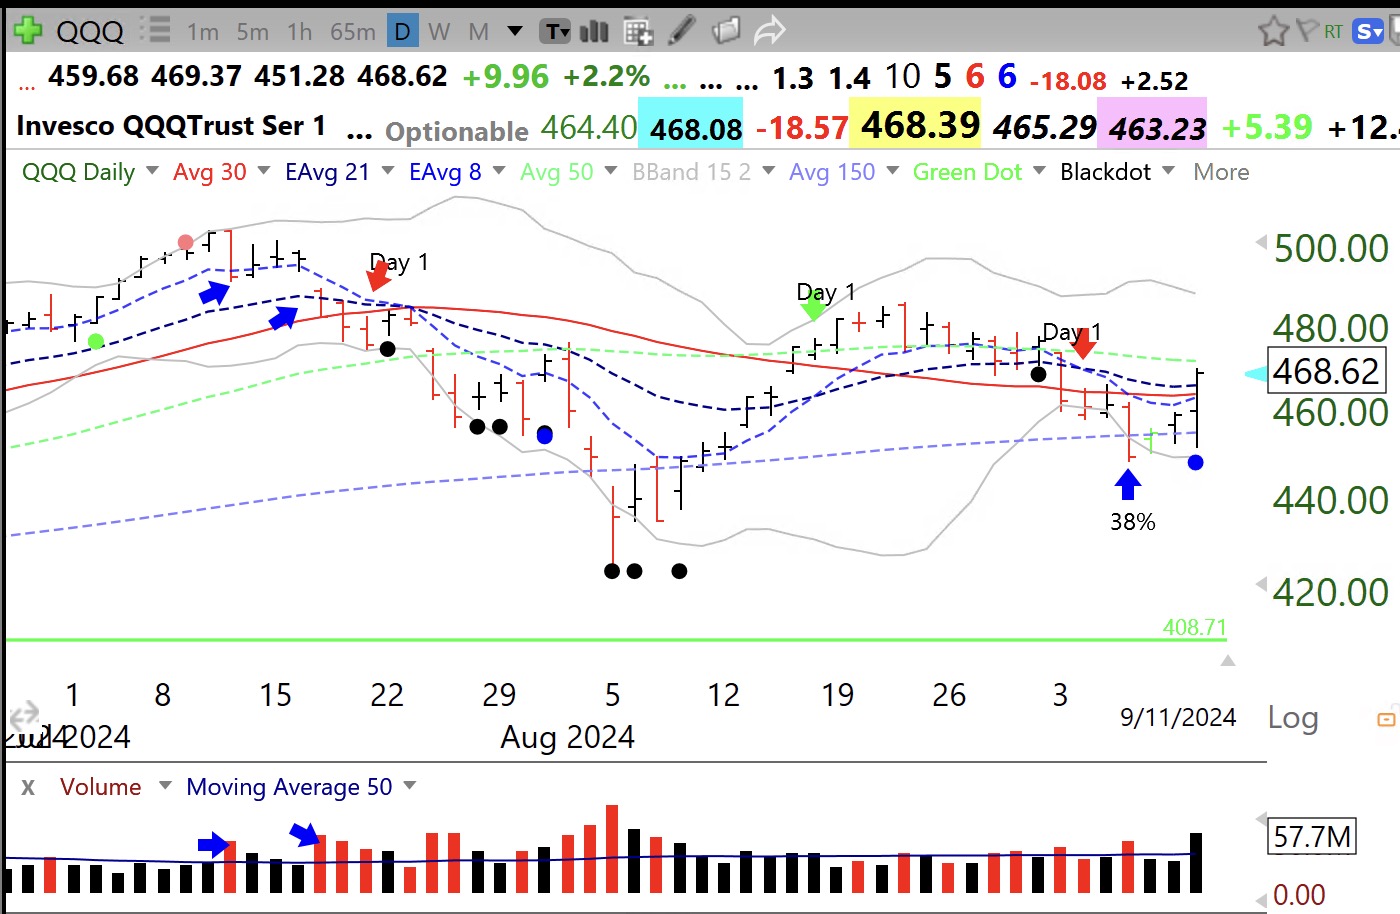Switch to the 1h timeframe
1400x914 pixels.
click(300, 32)
